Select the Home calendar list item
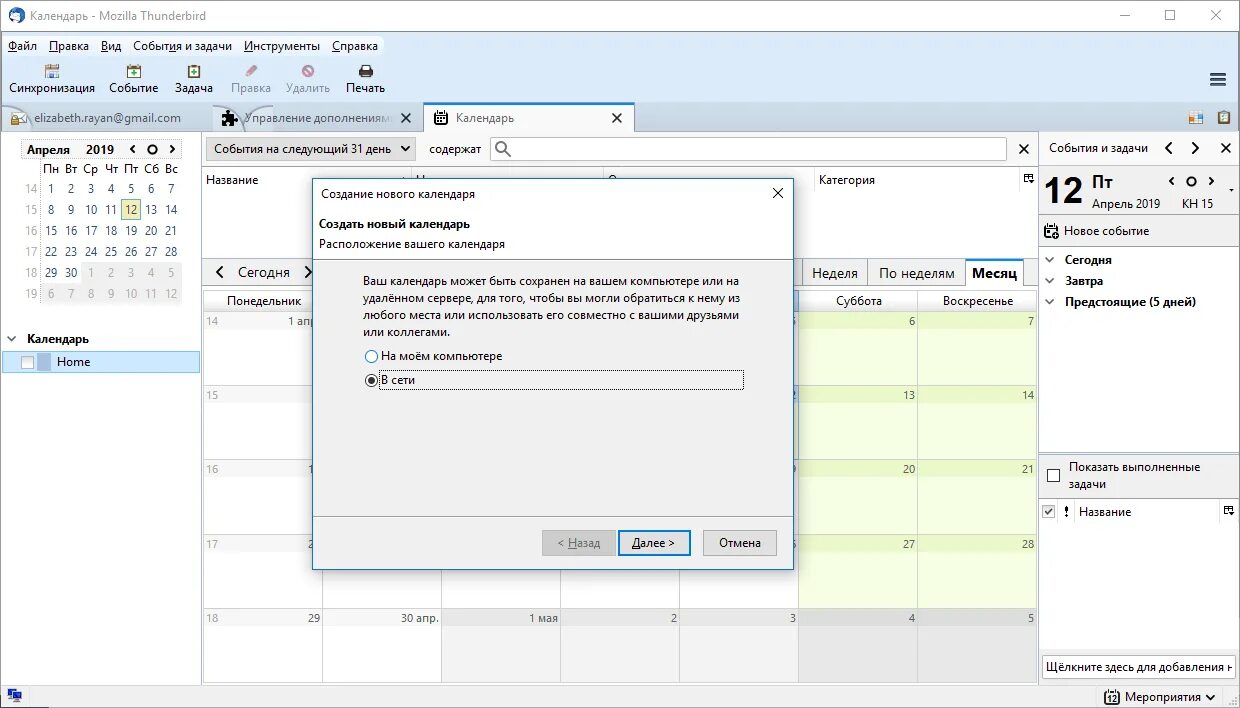The width and height of the screenshot is (1240, 708). tap(100, 362)
